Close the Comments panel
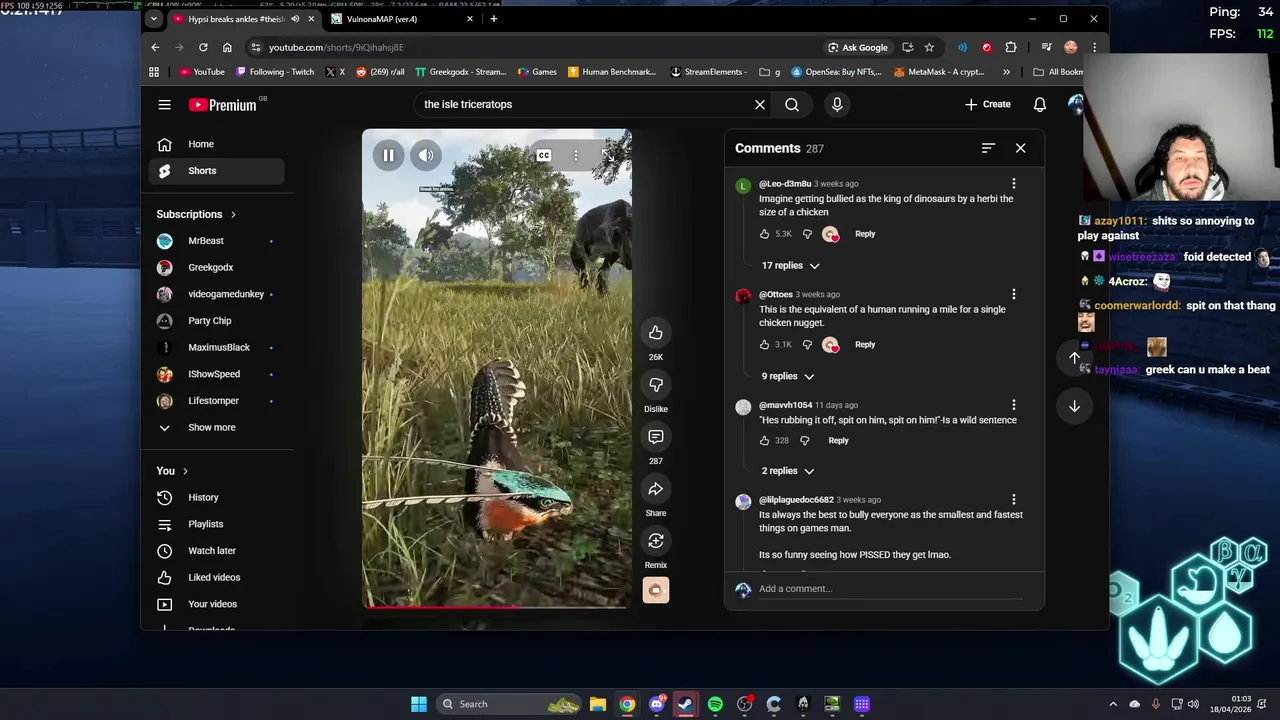Viewport: 1280px width, 720px height. point(1020,148)
